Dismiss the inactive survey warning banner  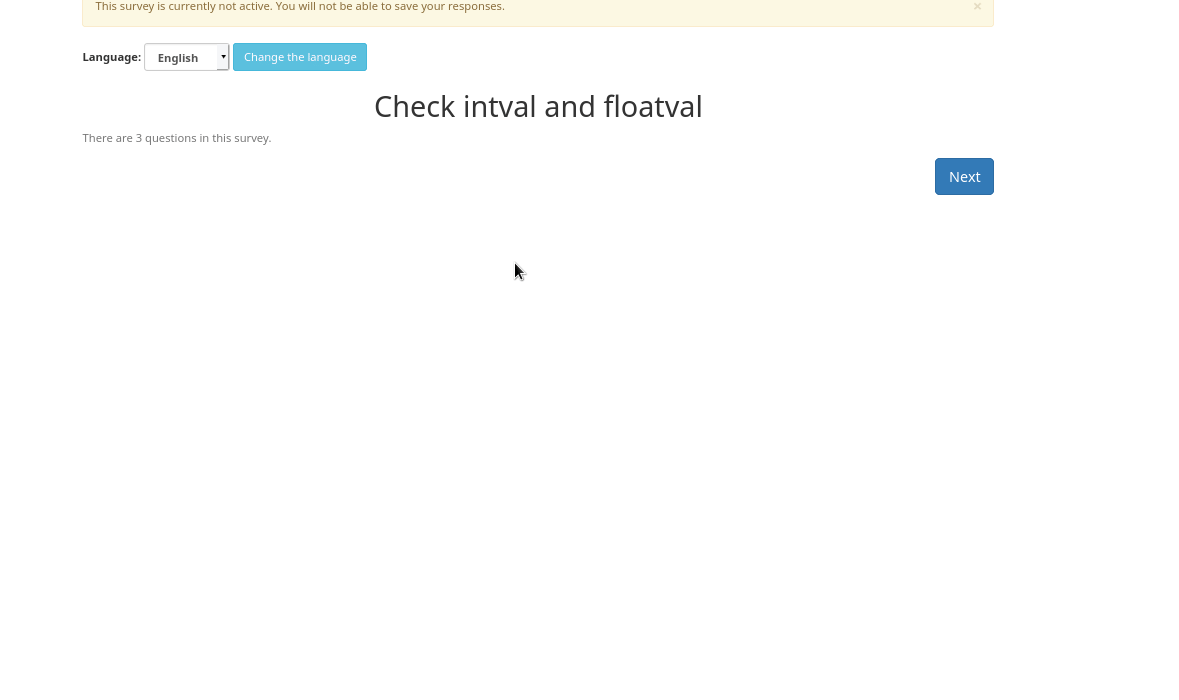977,7
